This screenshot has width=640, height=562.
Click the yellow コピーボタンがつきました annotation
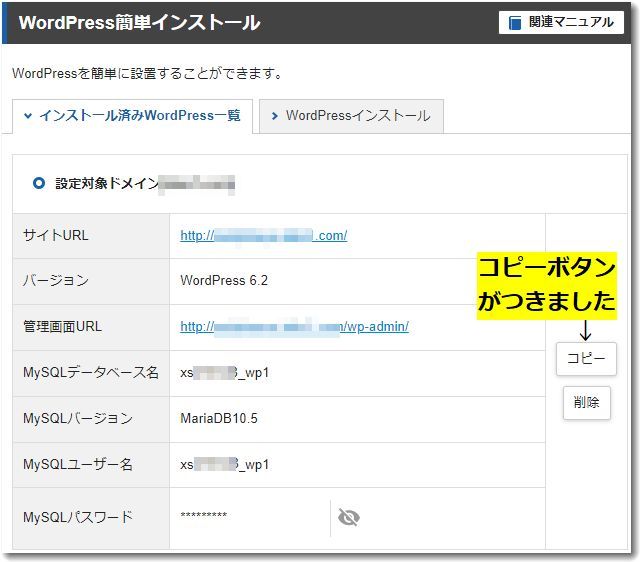tap(546, 285)
